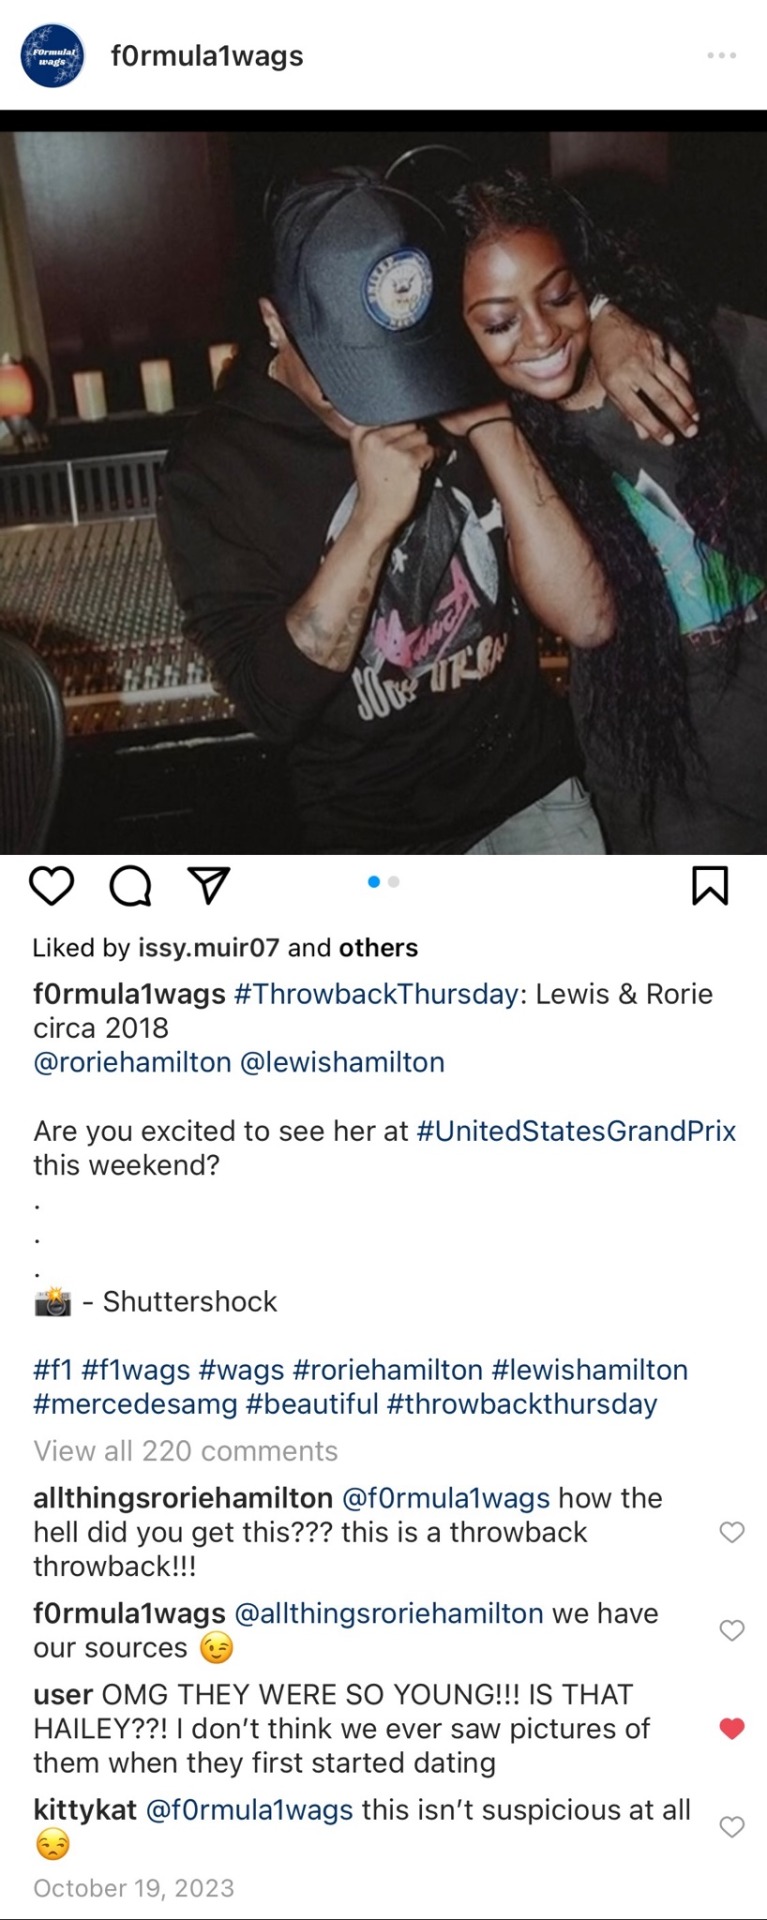This screenshot has height=1920, width=767.
Task: Save post with bookmark icon
Action: point(710,886)
